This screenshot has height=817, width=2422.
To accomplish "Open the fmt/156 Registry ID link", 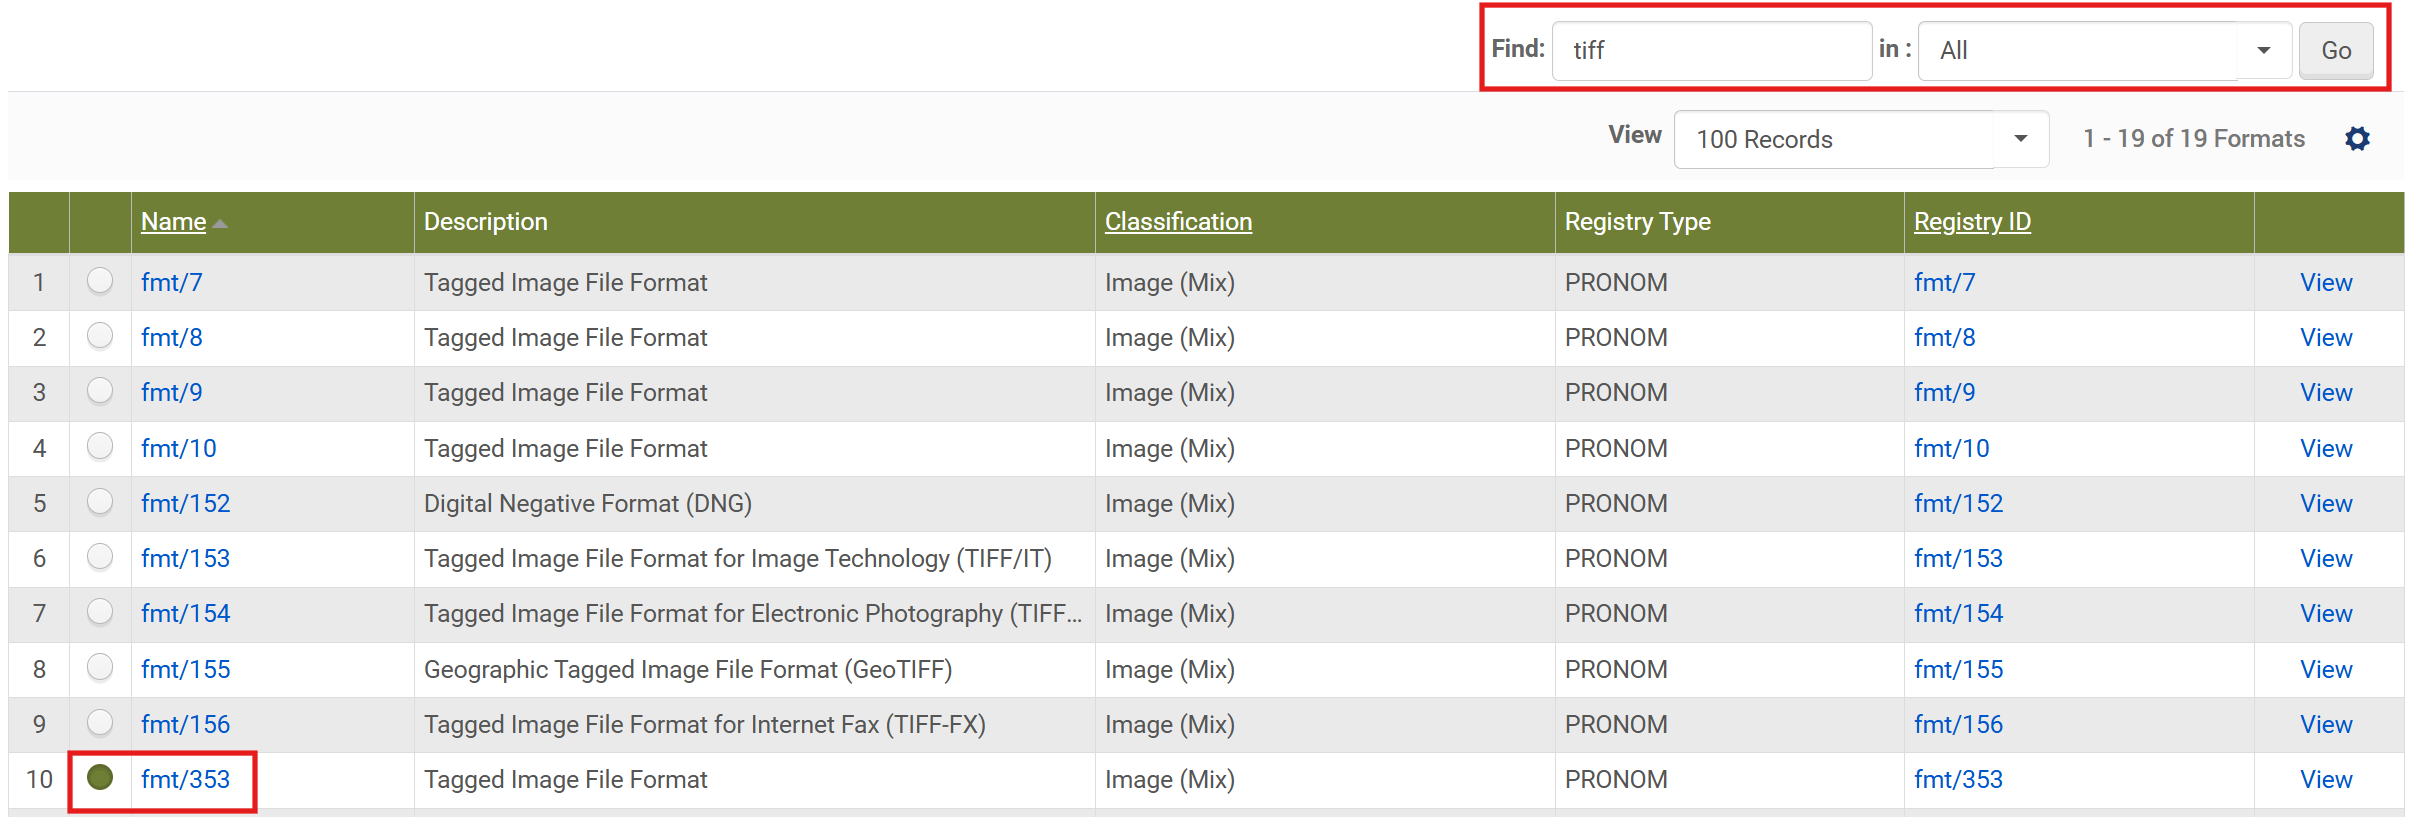I will coord(1957,724).
